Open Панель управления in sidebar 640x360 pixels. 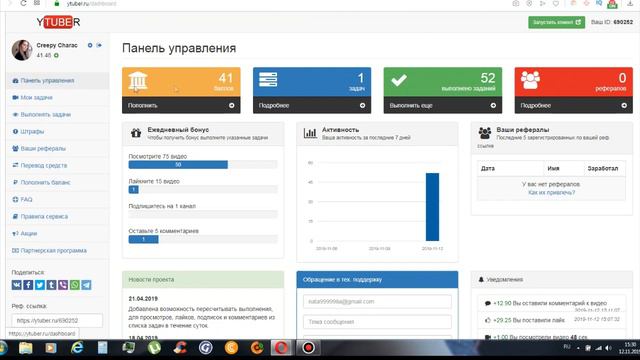pyautogui.click(x=58, y=81)
